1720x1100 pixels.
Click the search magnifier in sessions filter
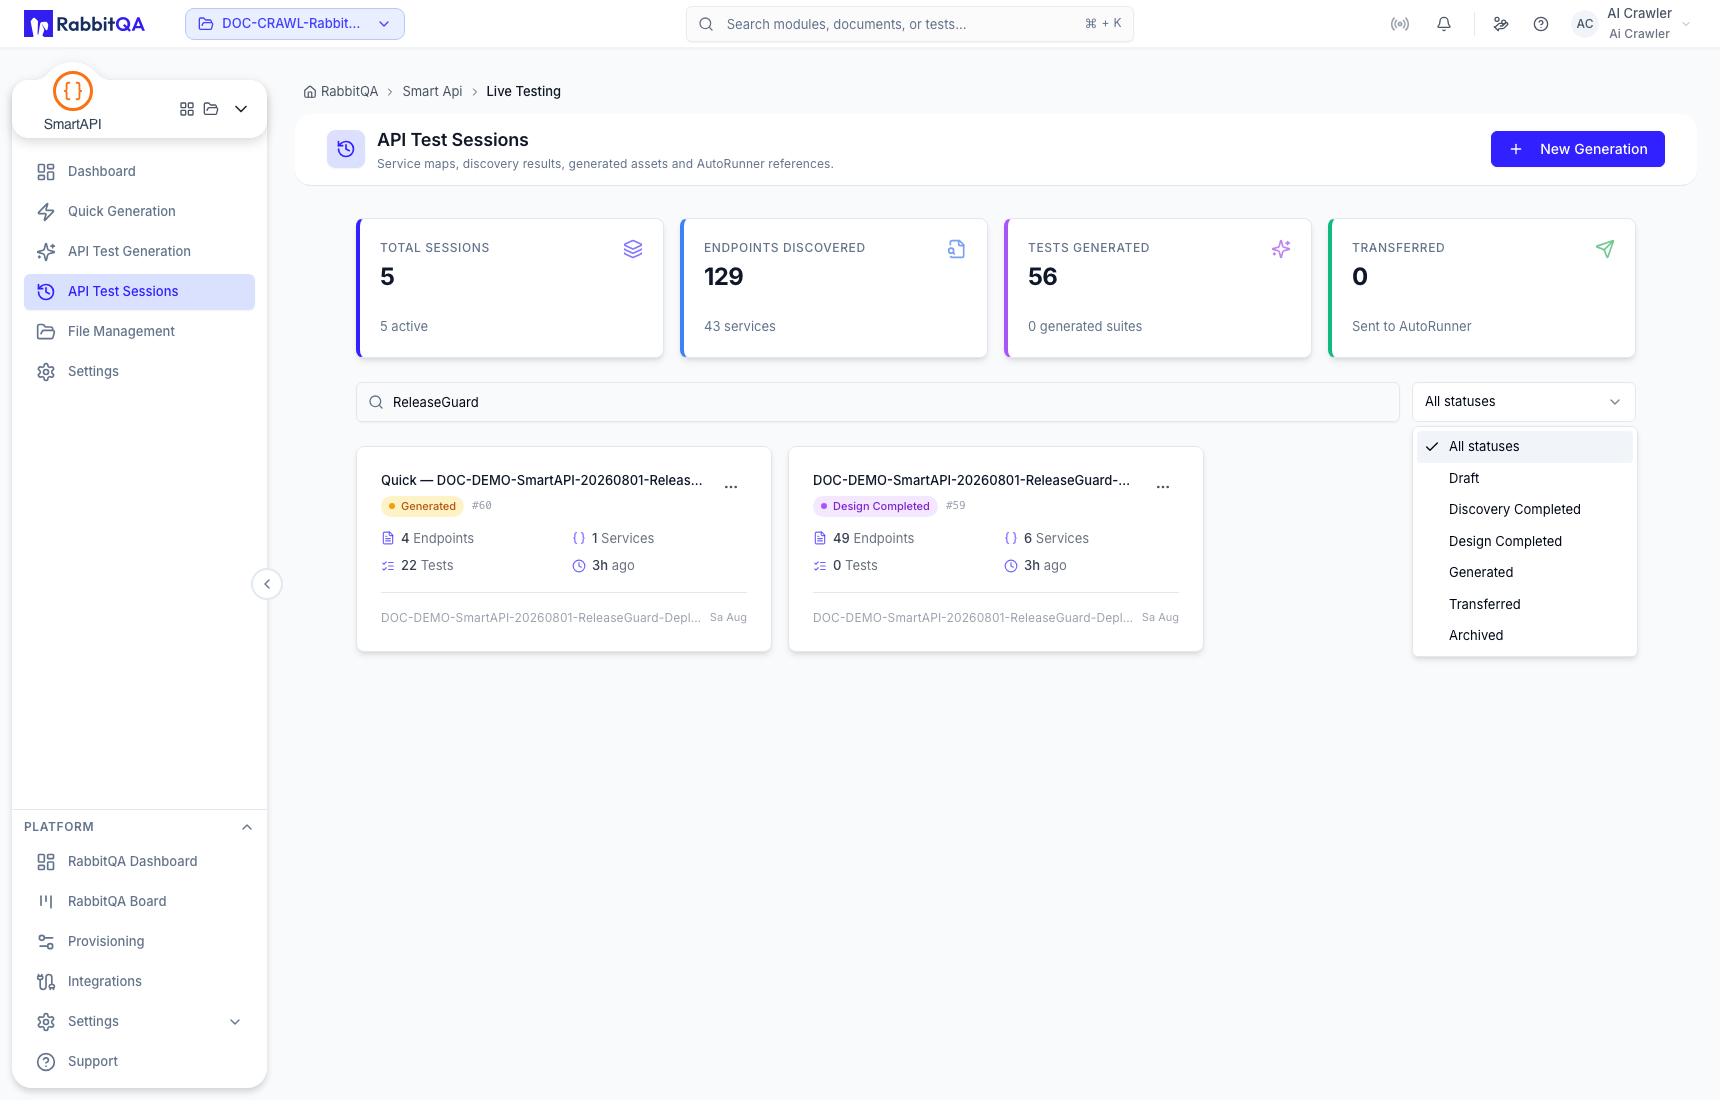[376, 402]
